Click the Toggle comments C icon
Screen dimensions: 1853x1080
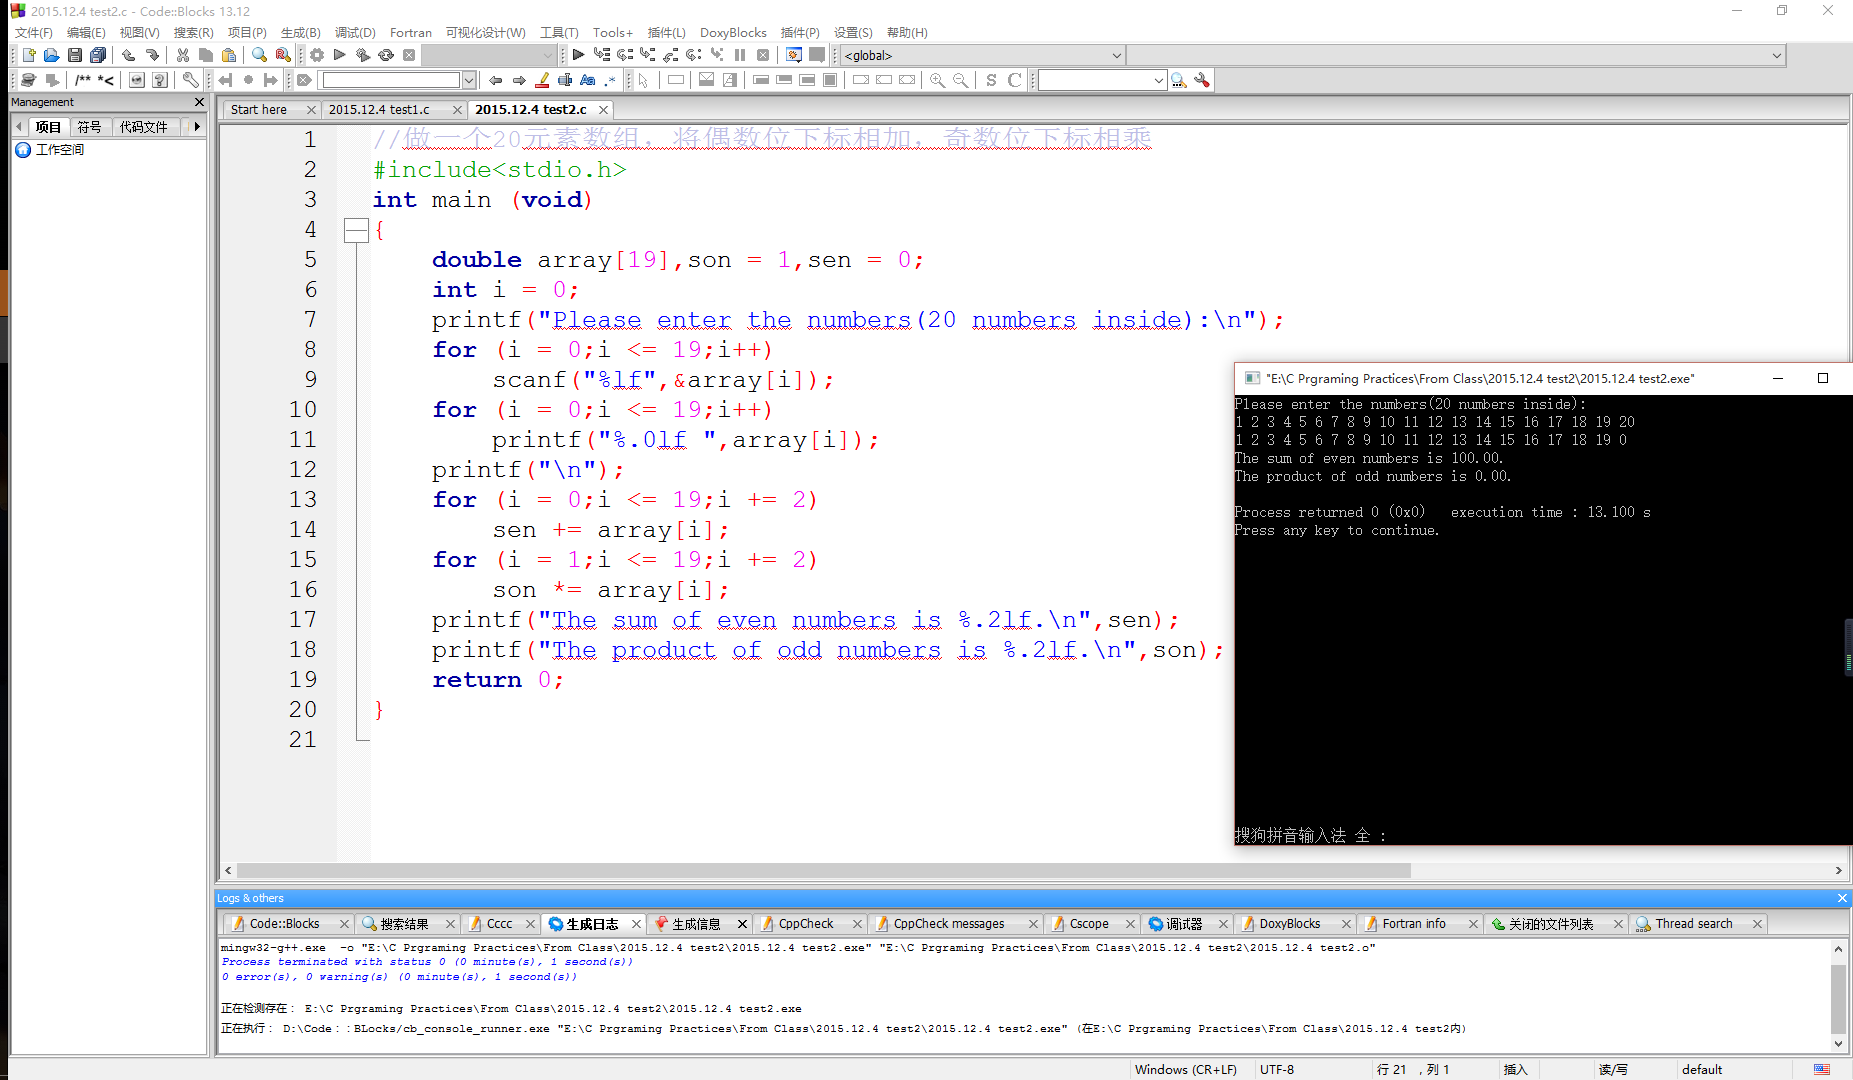click(1014, 80)
